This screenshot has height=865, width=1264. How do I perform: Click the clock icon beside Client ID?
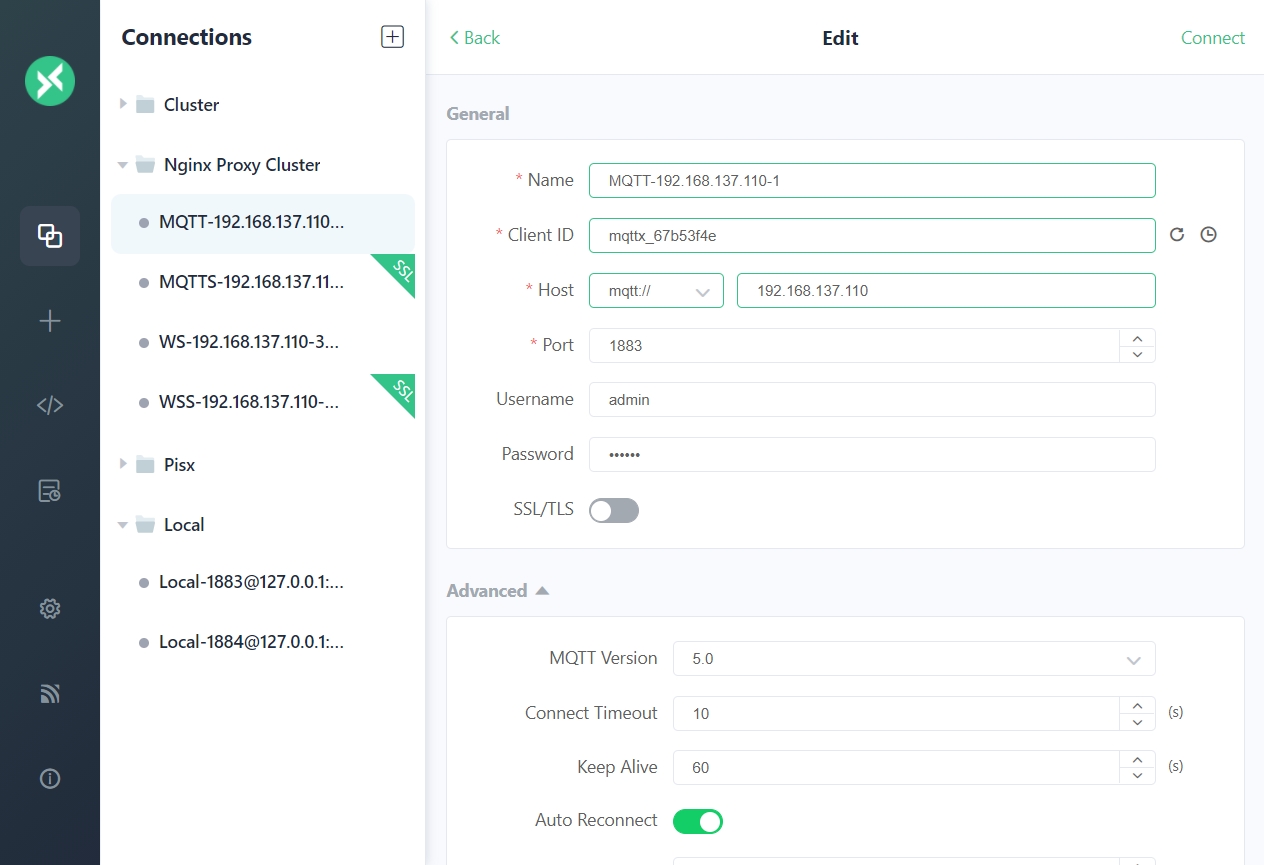point(1208,235)
